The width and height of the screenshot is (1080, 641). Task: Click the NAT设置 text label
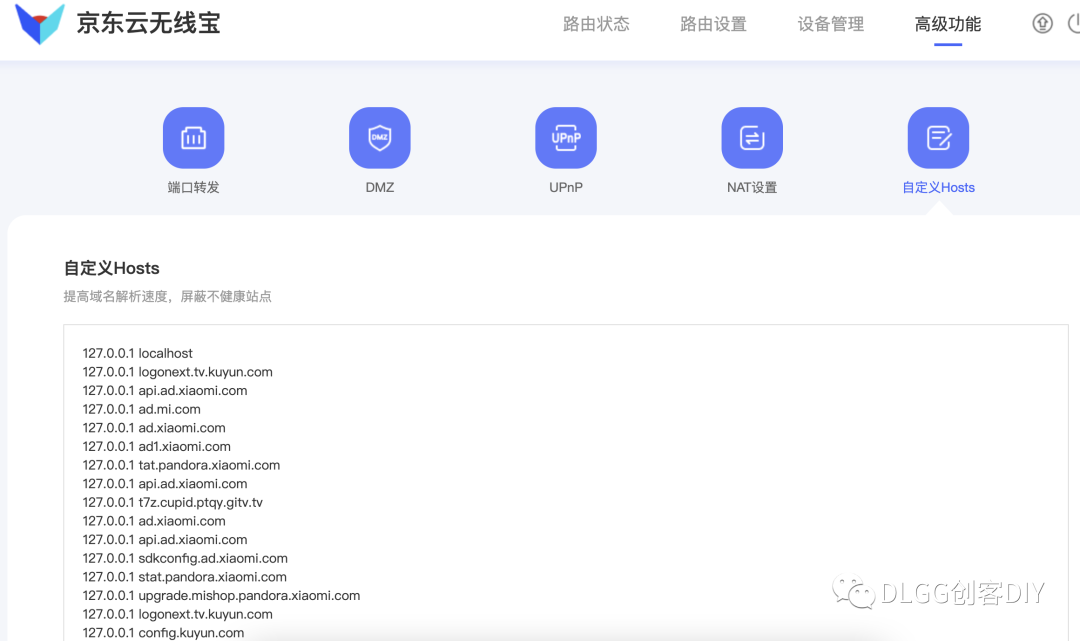coord(751,187)
